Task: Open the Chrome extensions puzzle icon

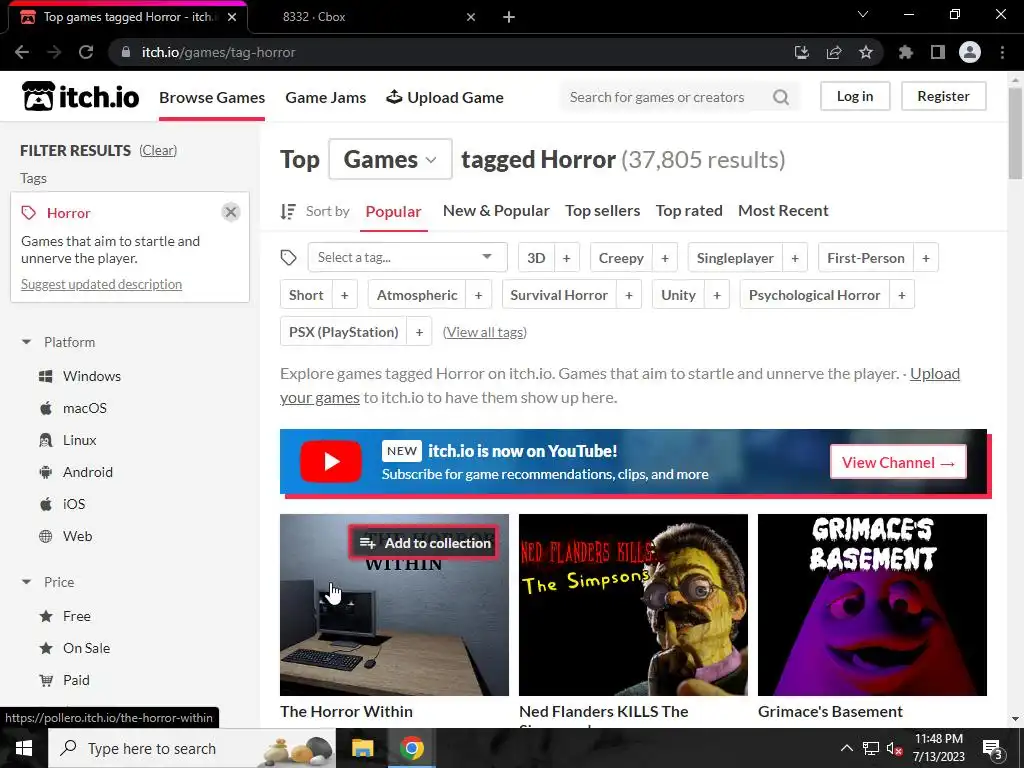Action: [x=905, y=52]
